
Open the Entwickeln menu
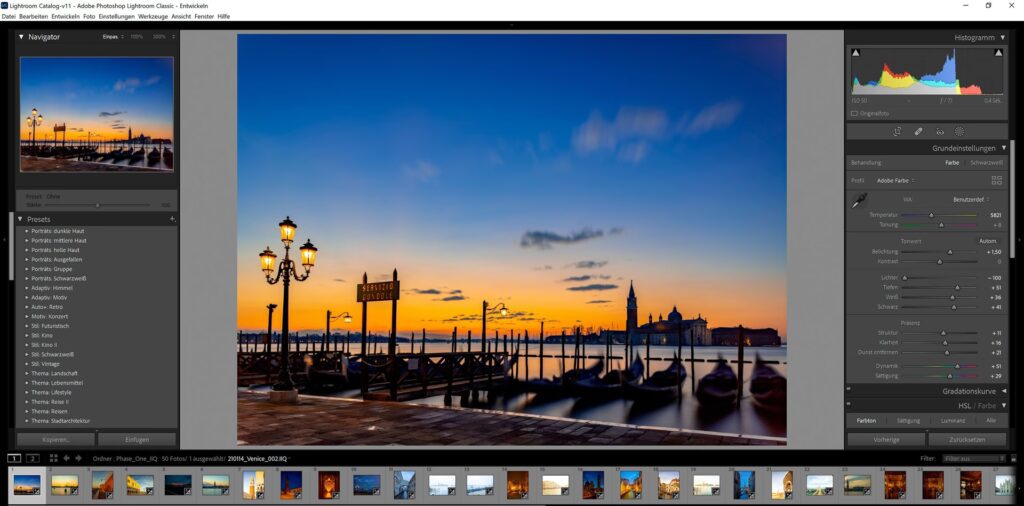click(65, 16)
